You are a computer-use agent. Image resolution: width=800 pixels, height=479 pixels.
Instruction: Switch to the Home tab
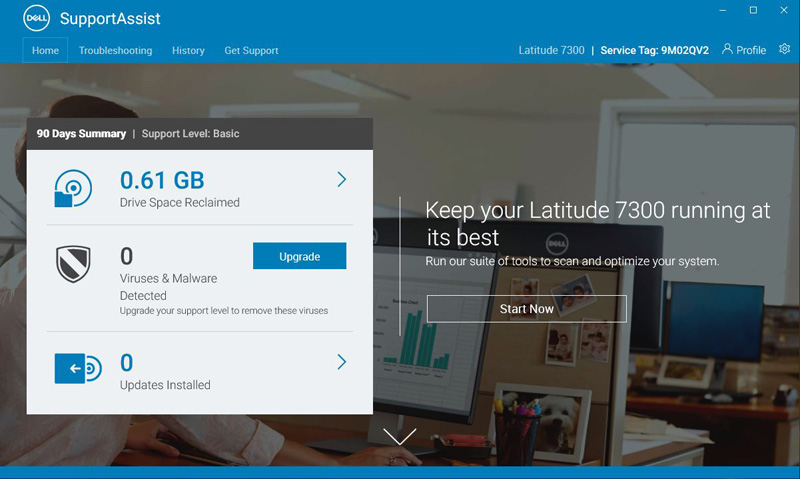point(45,50)
